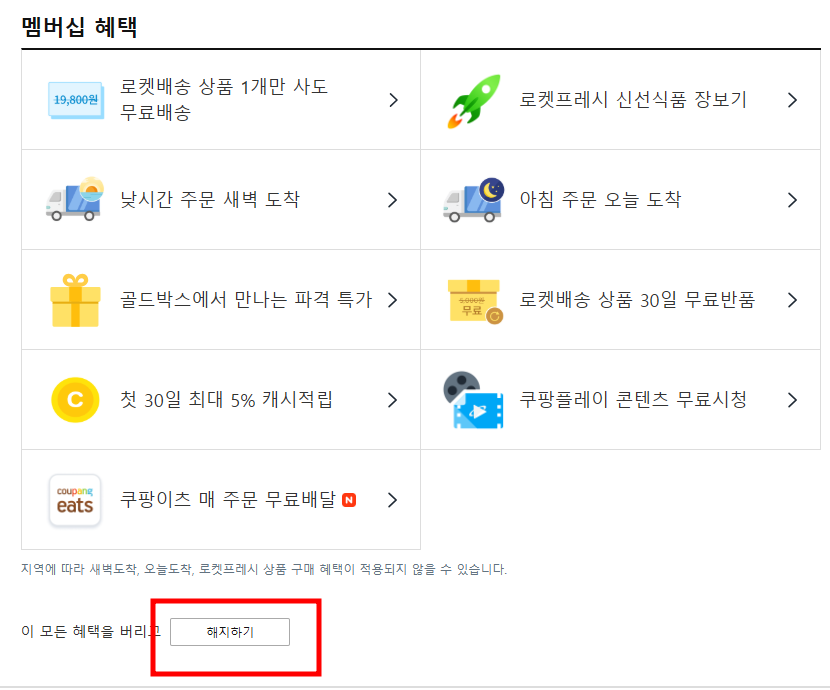Click the 19,800원 free shipping ticket icon
Viewport: 830px width, 690px height.
pos(76,100)
